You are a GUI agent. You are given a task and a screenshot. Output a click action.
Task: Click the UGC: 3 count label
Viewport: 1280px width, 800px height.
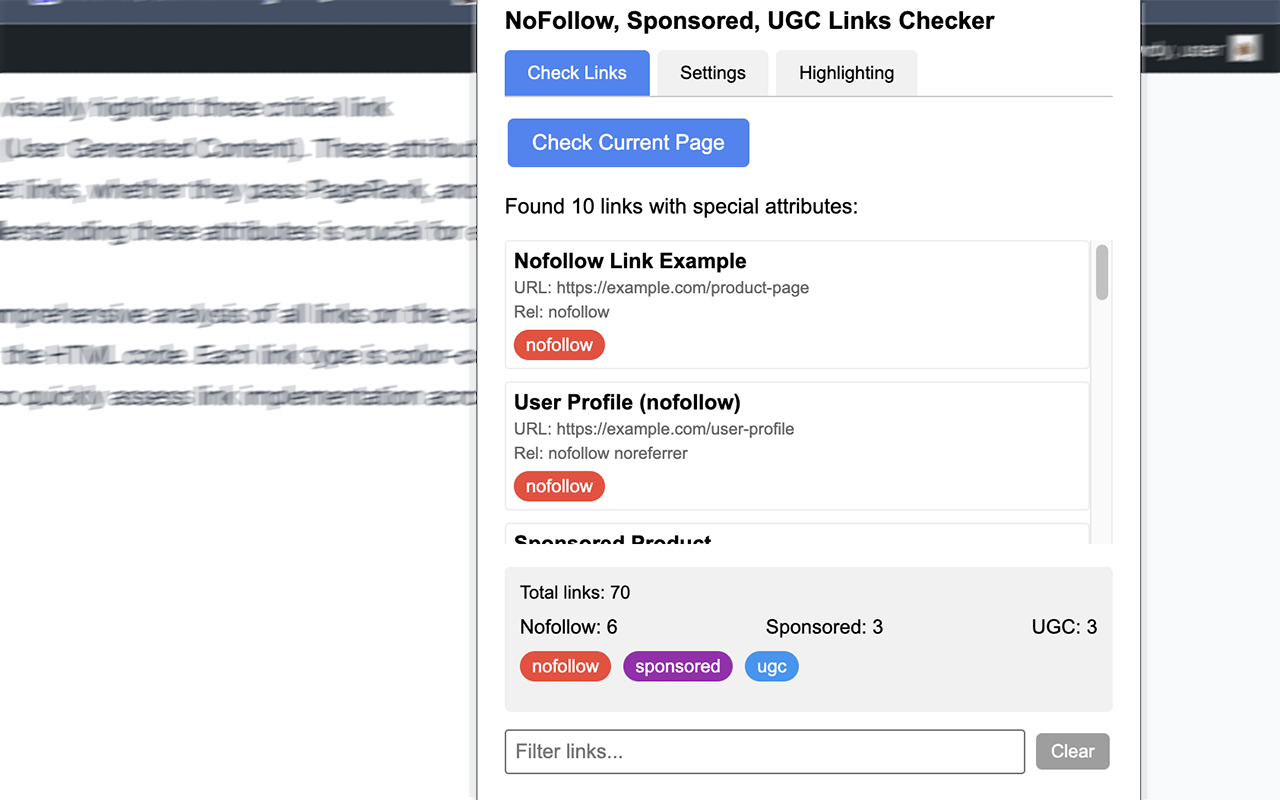point(1064,627)
